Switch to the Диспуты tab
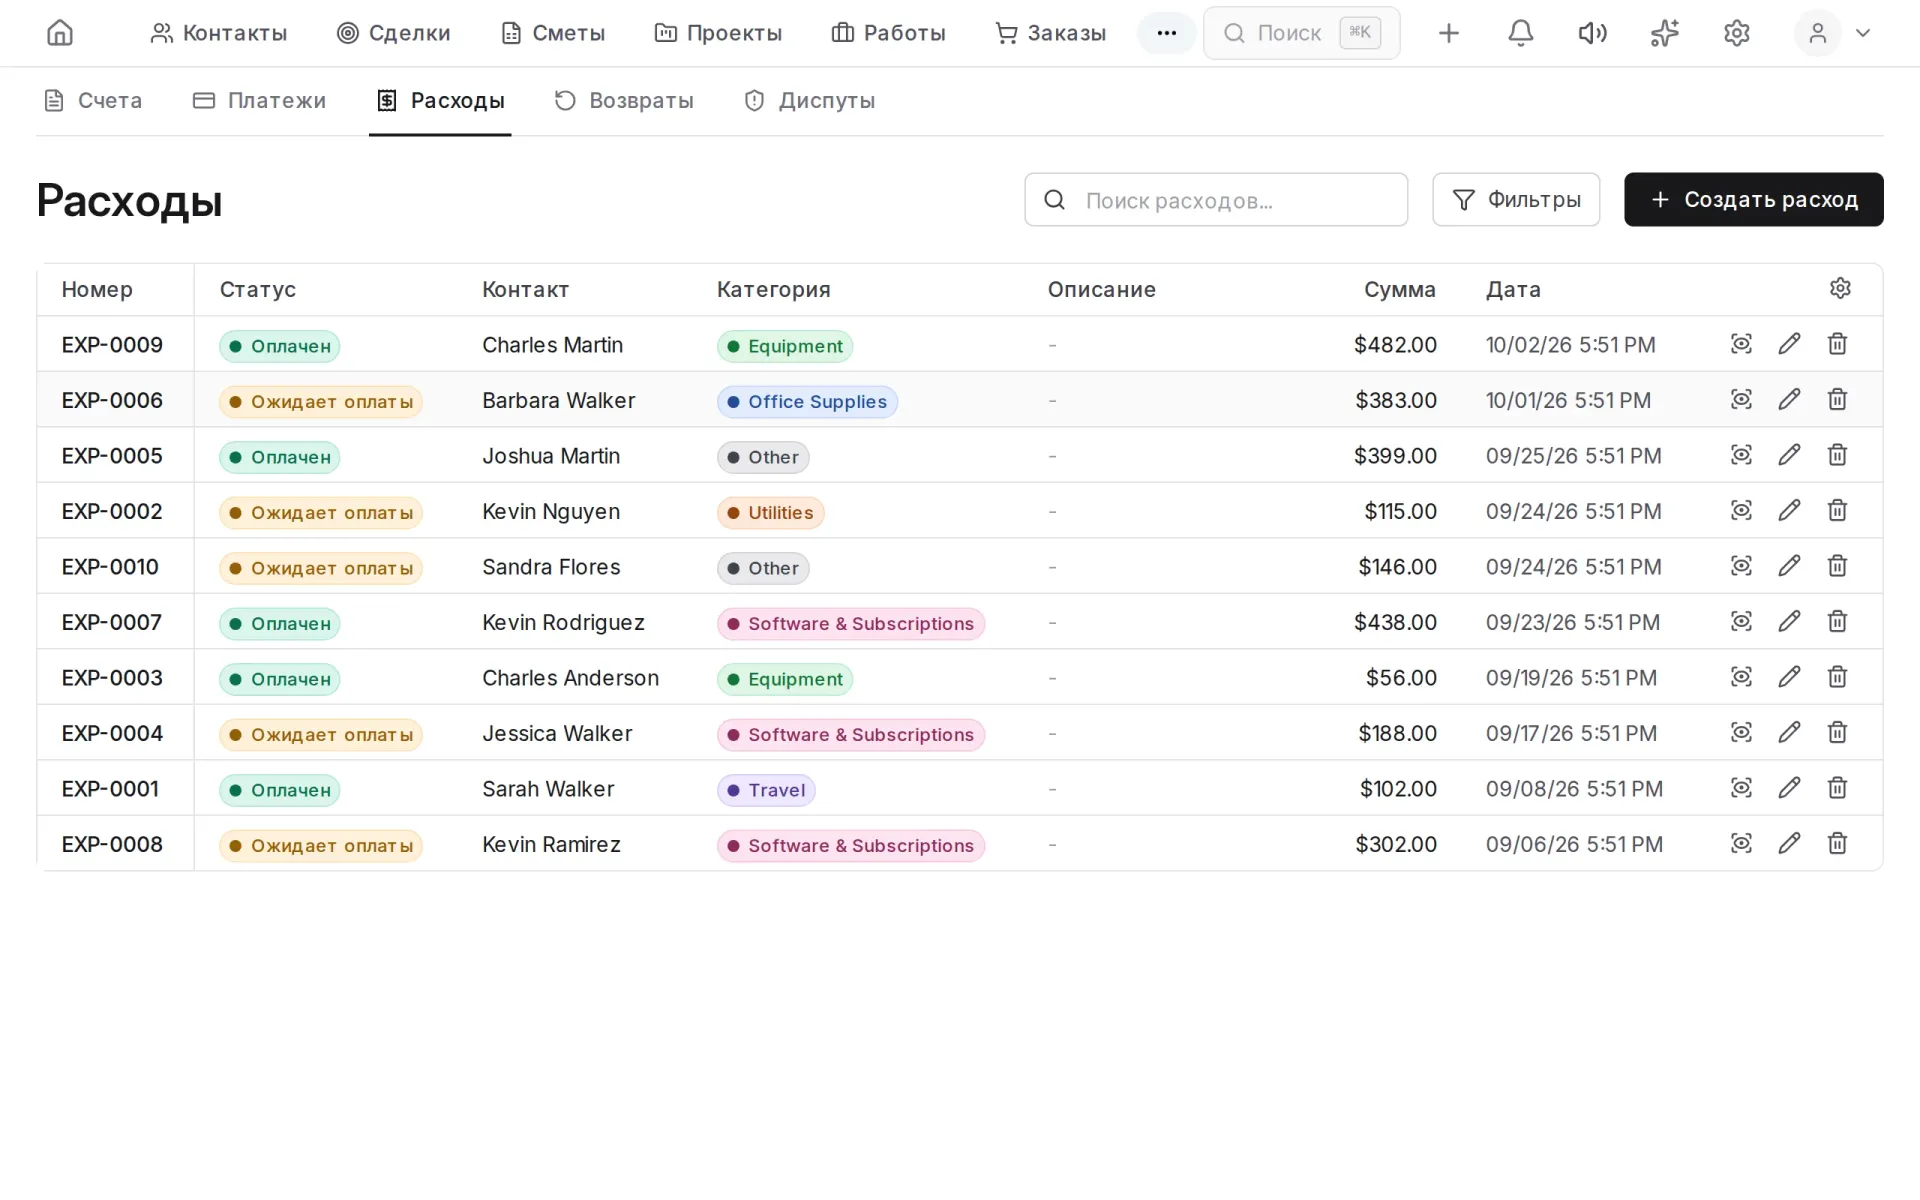The height and width of the screenshot is (1200, 1920). [810, 100]
